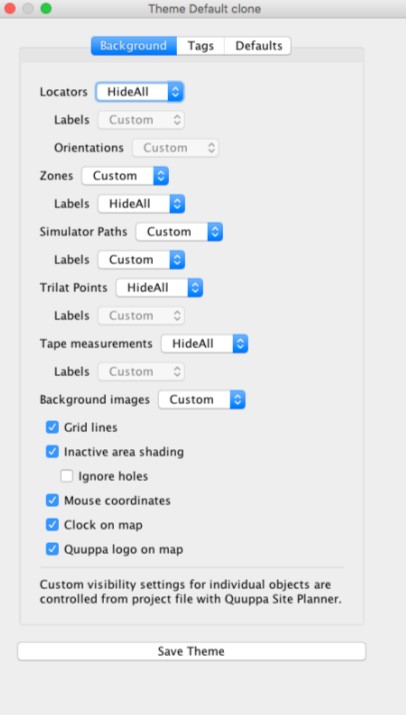Disable Quuppa logo on map
The image size is (406, 715).
[x=52, y=549]
